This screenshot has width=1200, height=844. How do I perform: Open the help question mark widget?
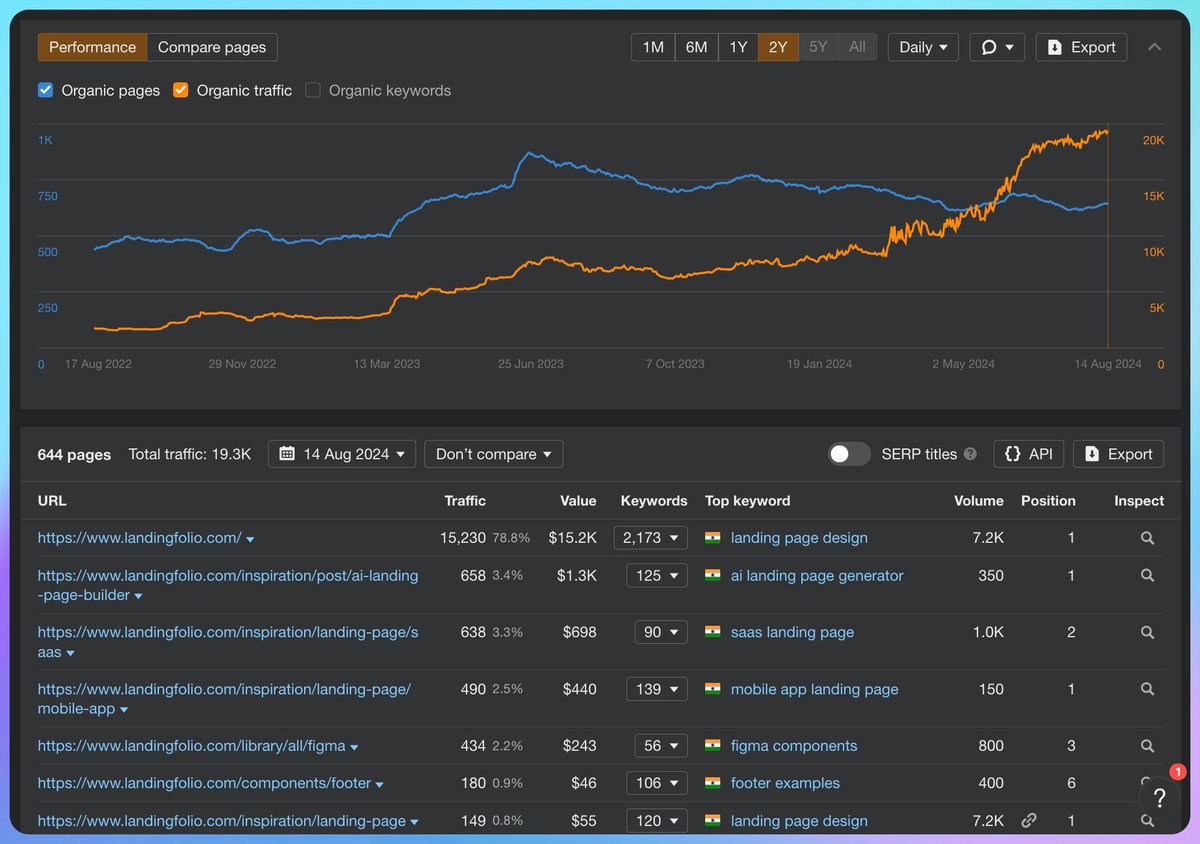click(1159, 798)
